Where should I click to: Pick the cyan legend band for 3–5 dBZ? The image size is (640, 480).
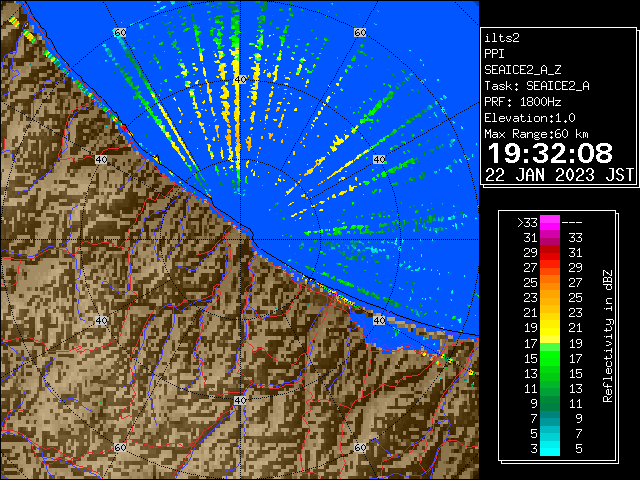(550, 448)
